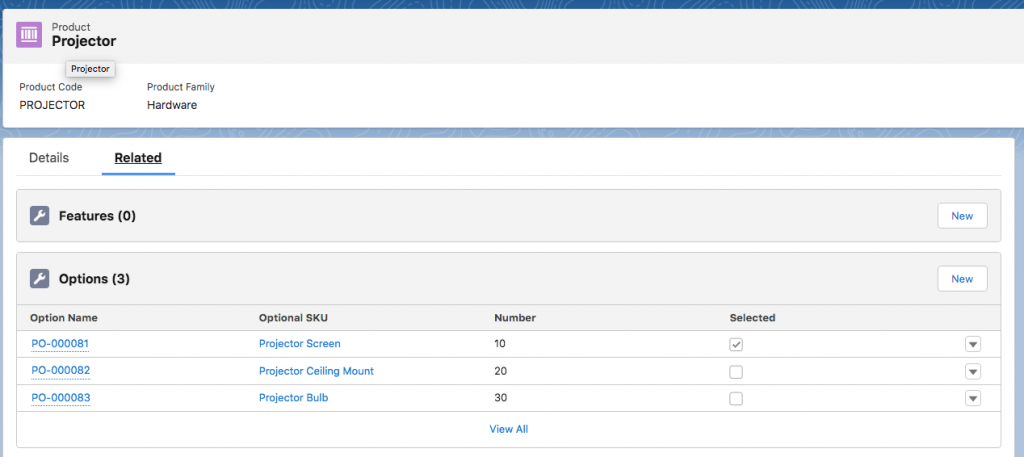Click New button in Features section
The width and height of the screenshot is (1024, 457).
tap(961, 216)
